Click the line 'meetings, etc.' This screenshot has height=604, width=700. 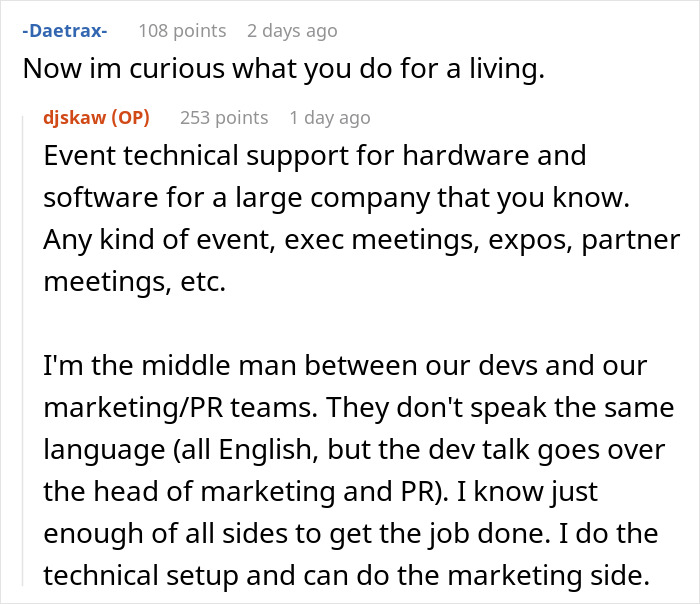pyautogui.click(x=134, y=282)
